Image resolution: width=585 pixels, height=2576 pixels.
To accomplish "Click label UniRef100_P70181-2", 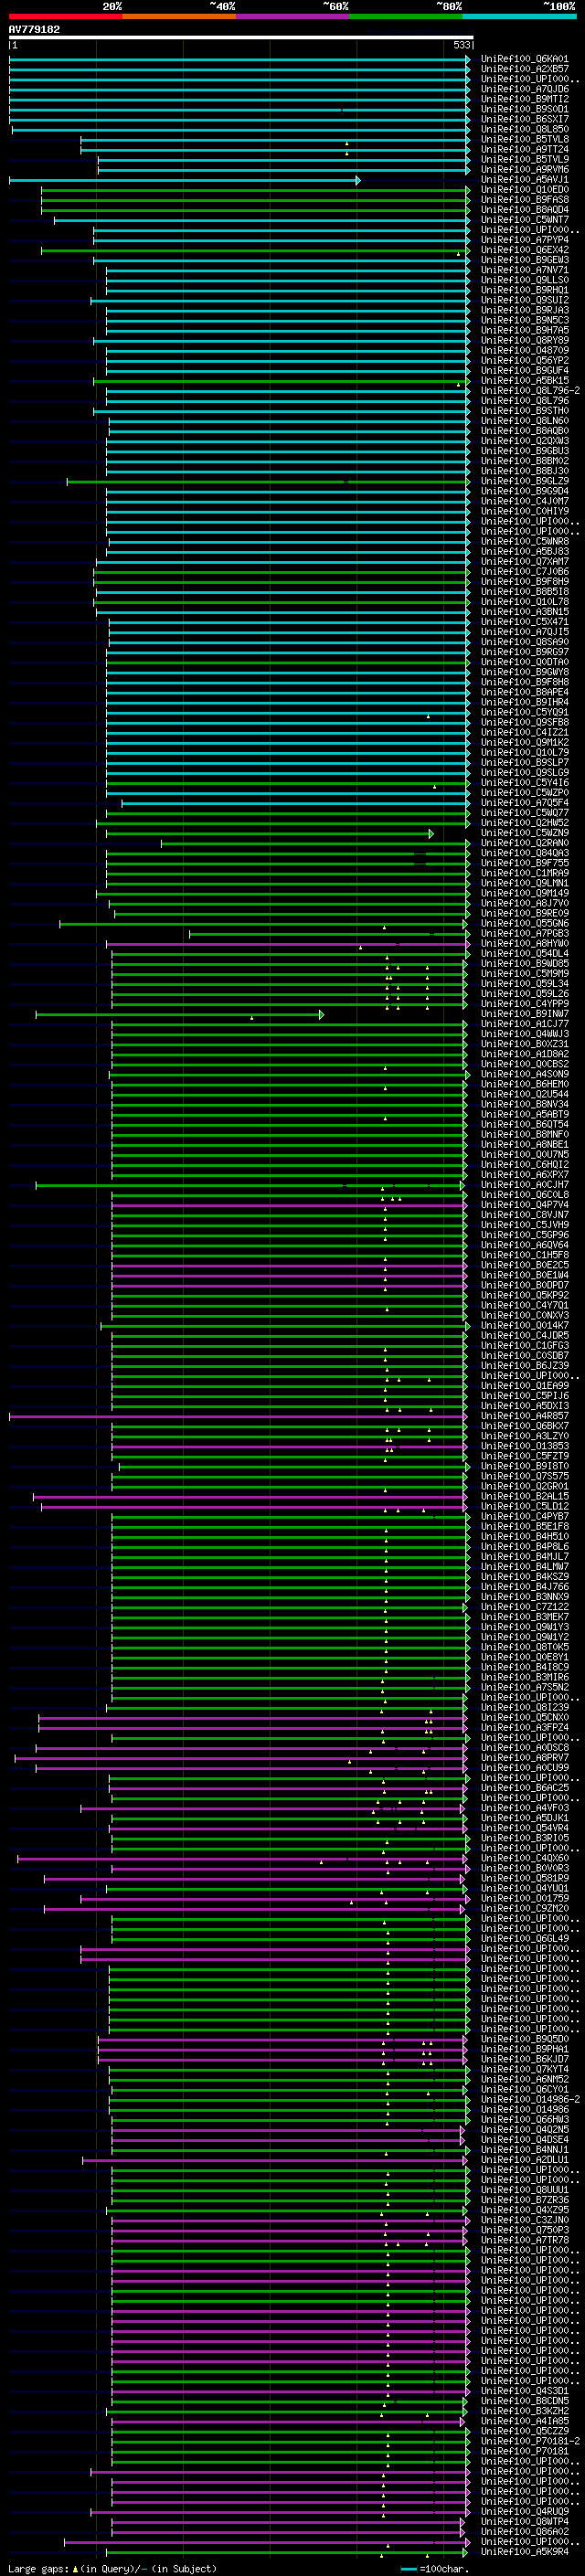I will coord(530,2441).
